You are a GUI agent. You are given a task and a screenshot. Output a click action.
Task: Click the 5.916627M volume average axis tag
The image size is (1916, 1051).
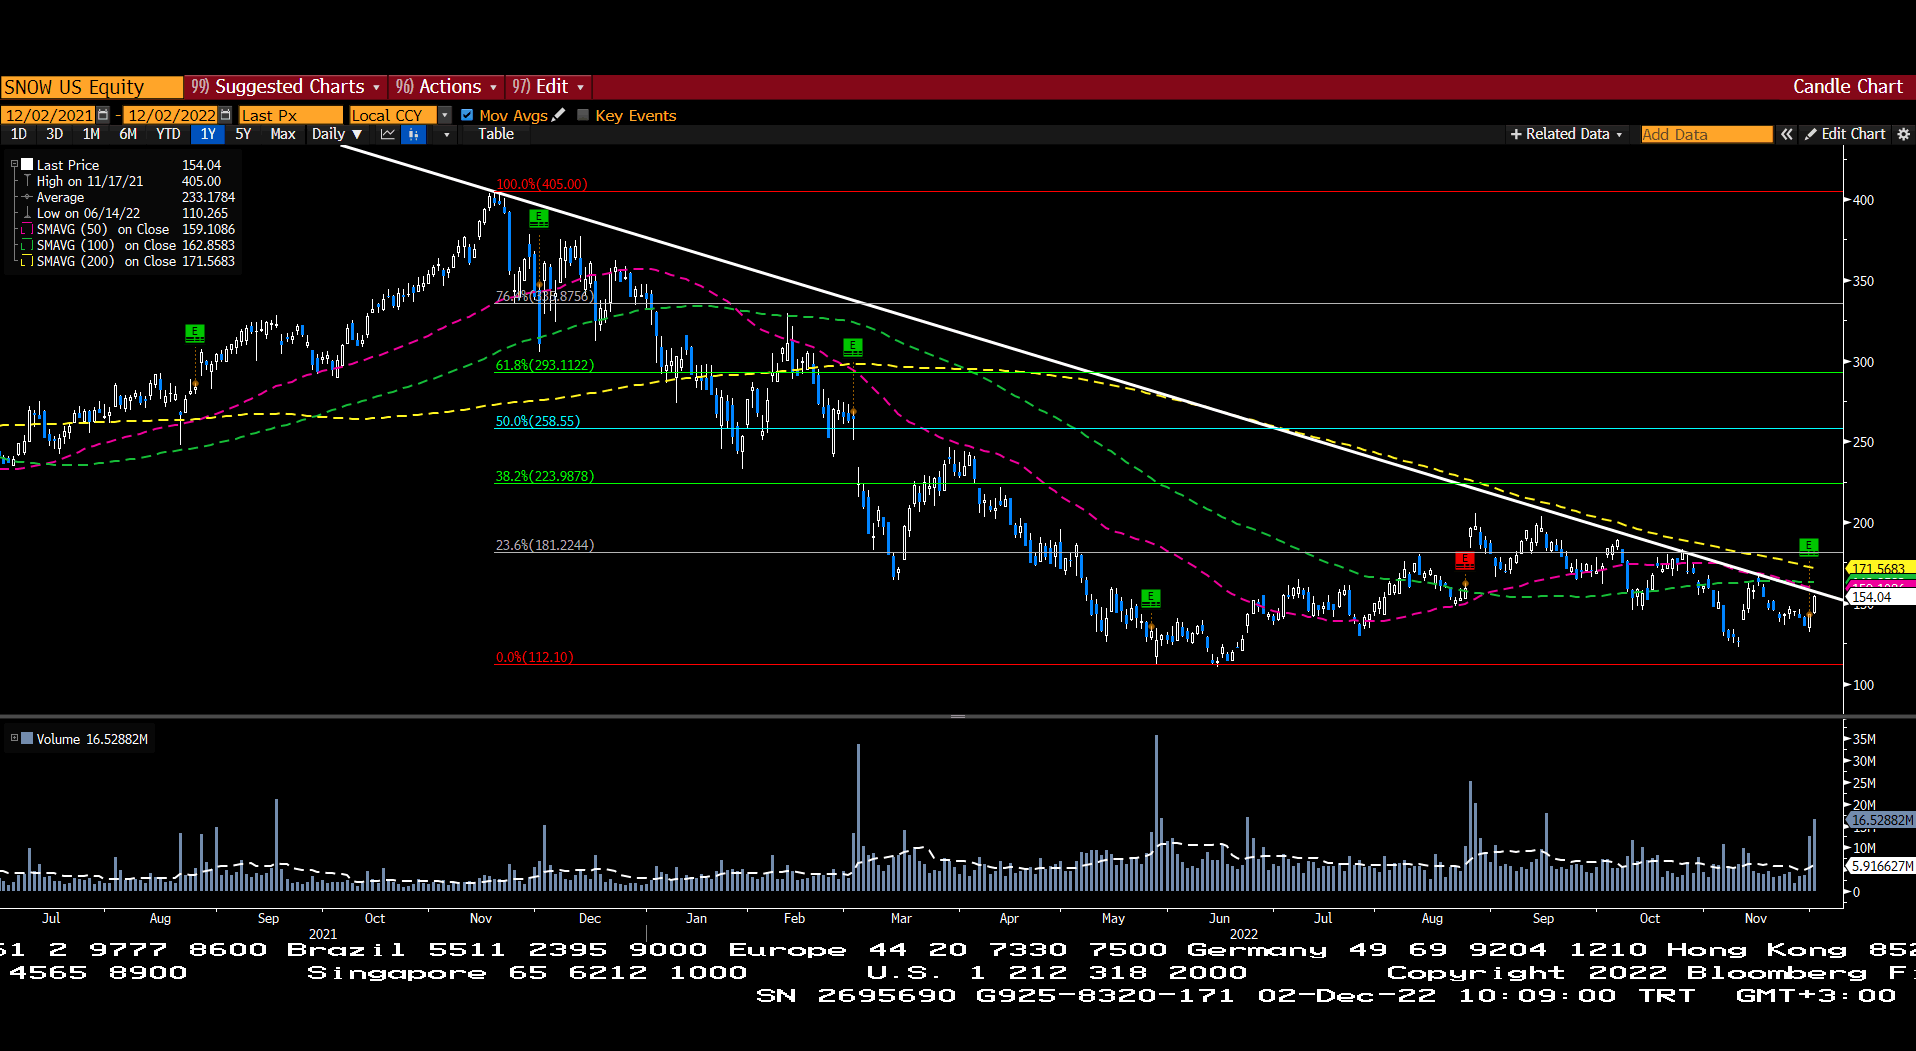[x=1879, y=866]
